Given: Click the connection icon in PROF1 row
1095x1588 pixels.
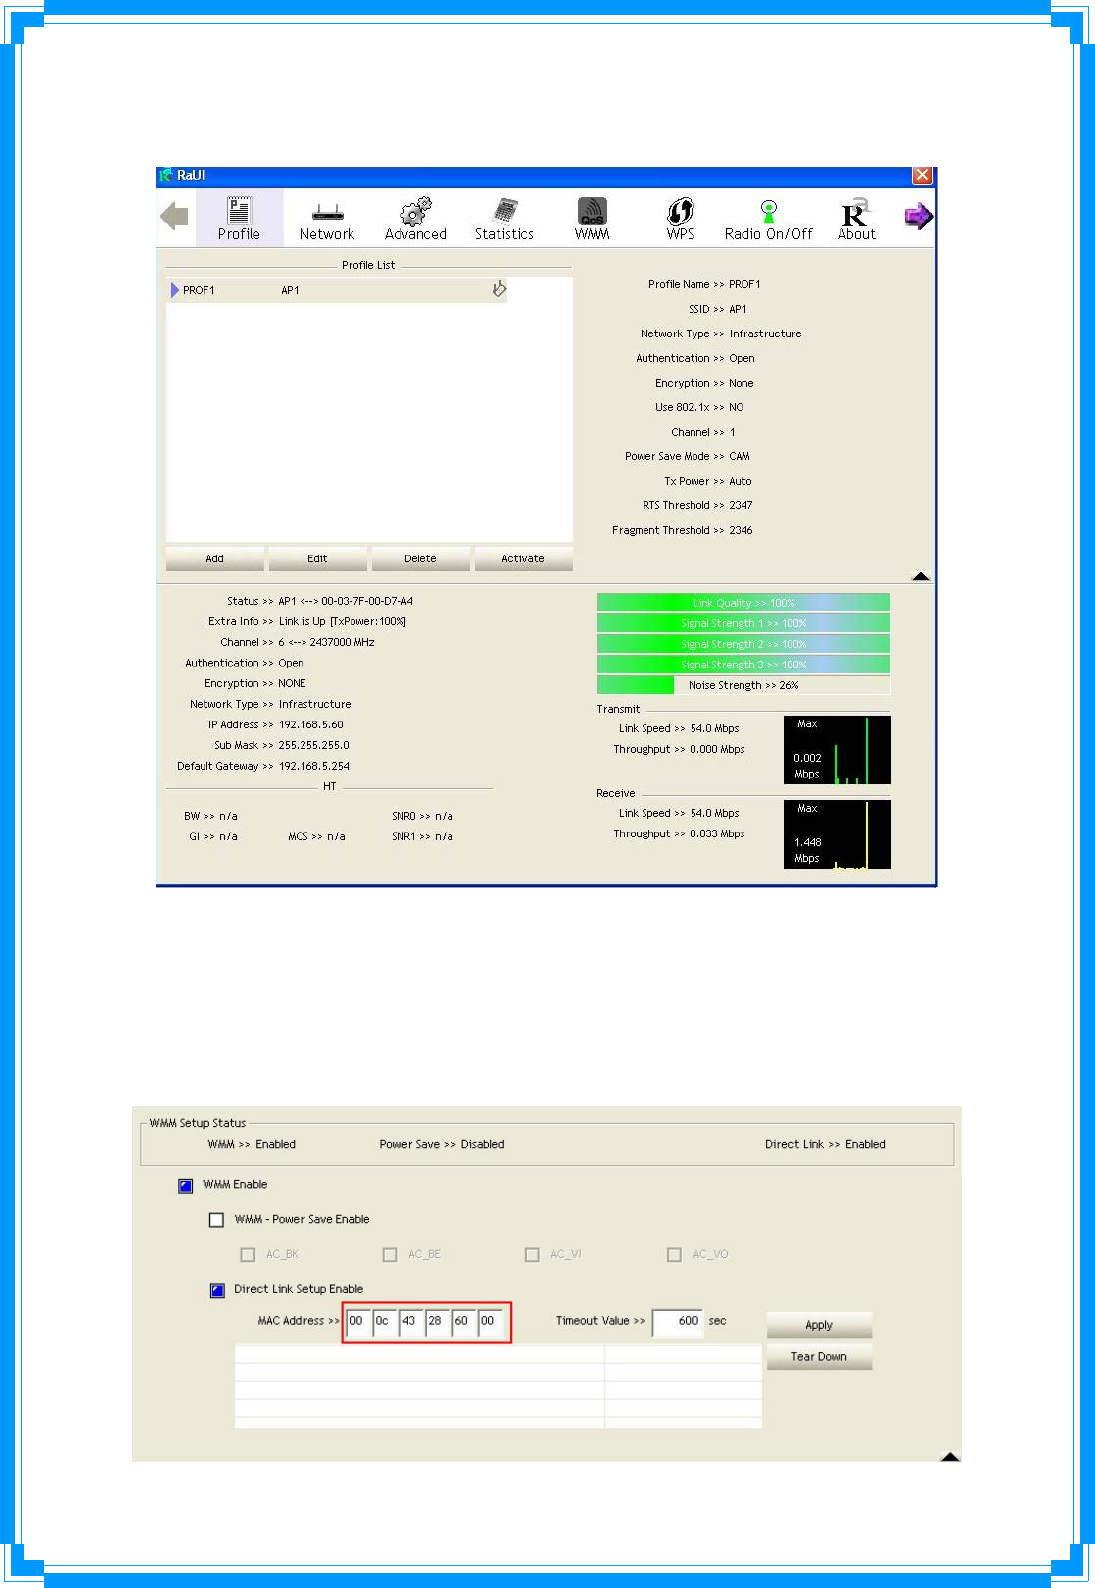Looking at the screenshot, I should point(499,289).
